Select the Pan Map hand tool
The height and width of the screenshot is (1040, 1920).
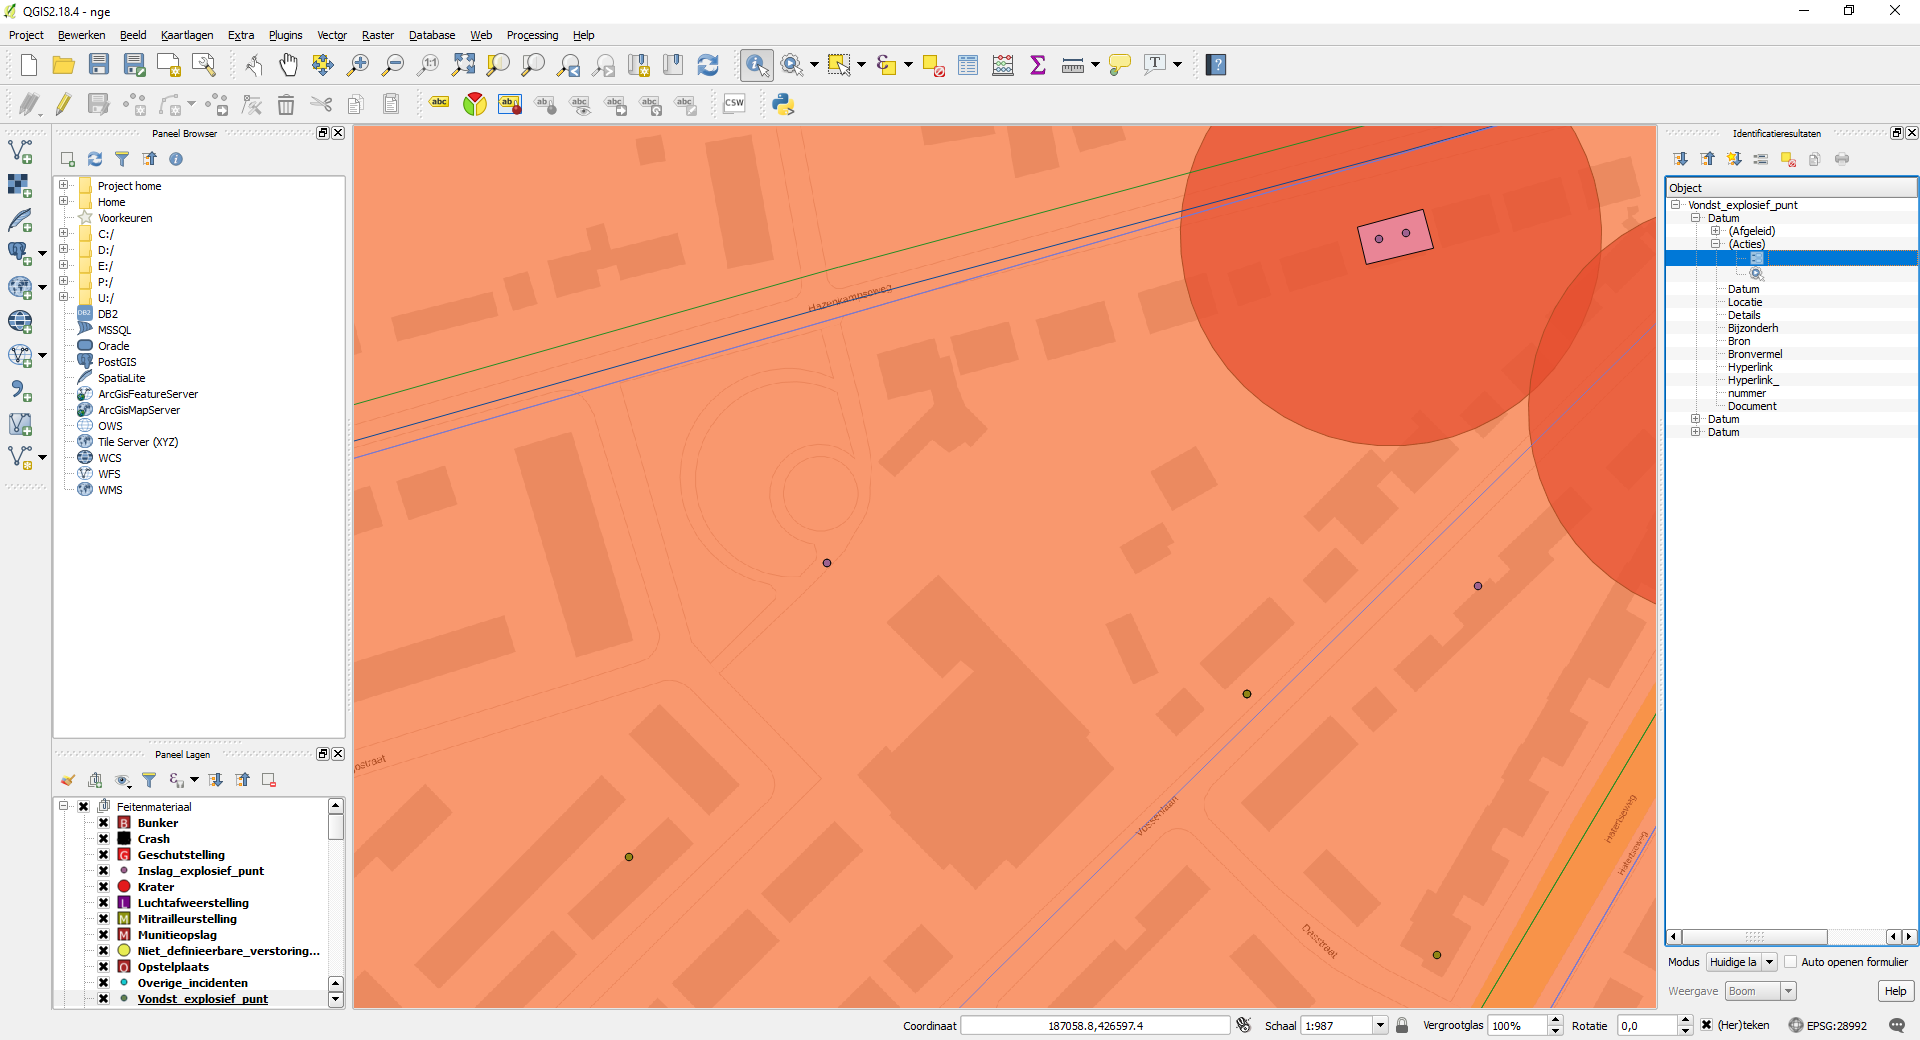point(288,65)
